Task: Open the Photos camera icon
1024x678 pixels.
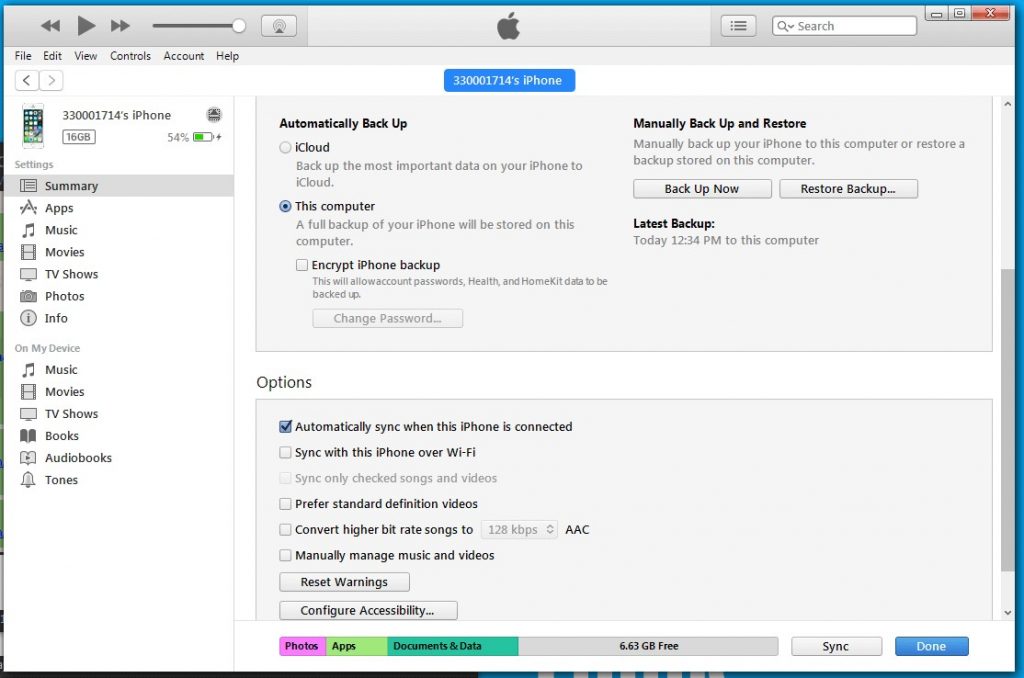Action: [28, 297]
